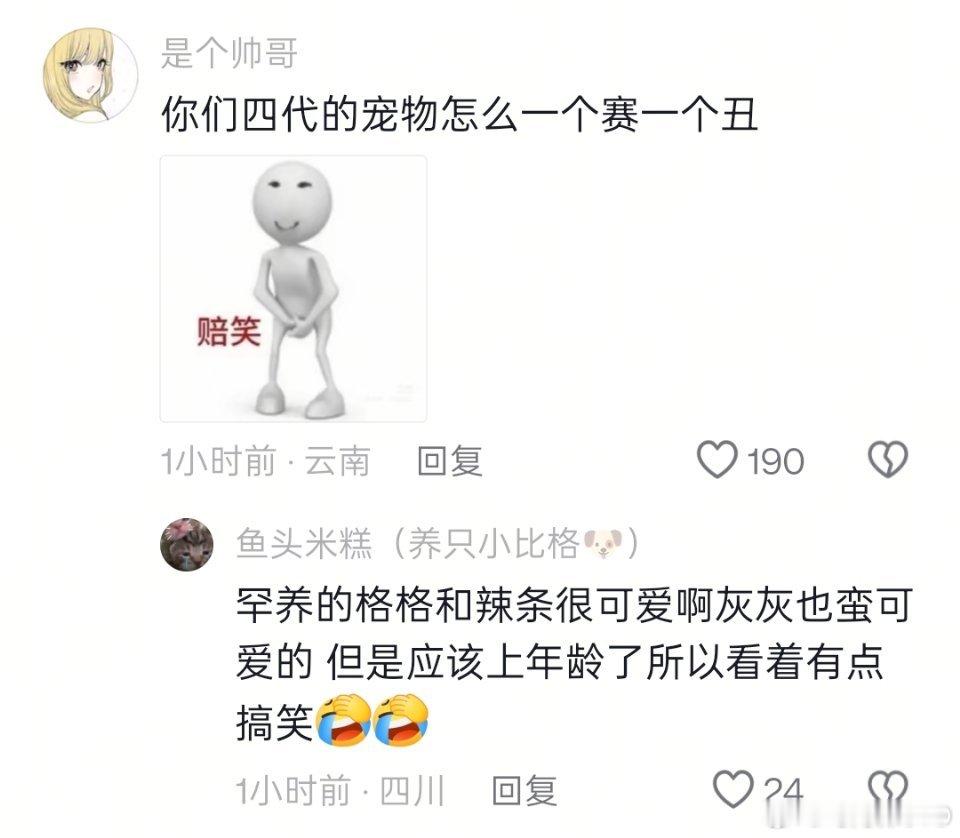Like 鱼头米糕's reply using the heart icon

coord(733,789)
